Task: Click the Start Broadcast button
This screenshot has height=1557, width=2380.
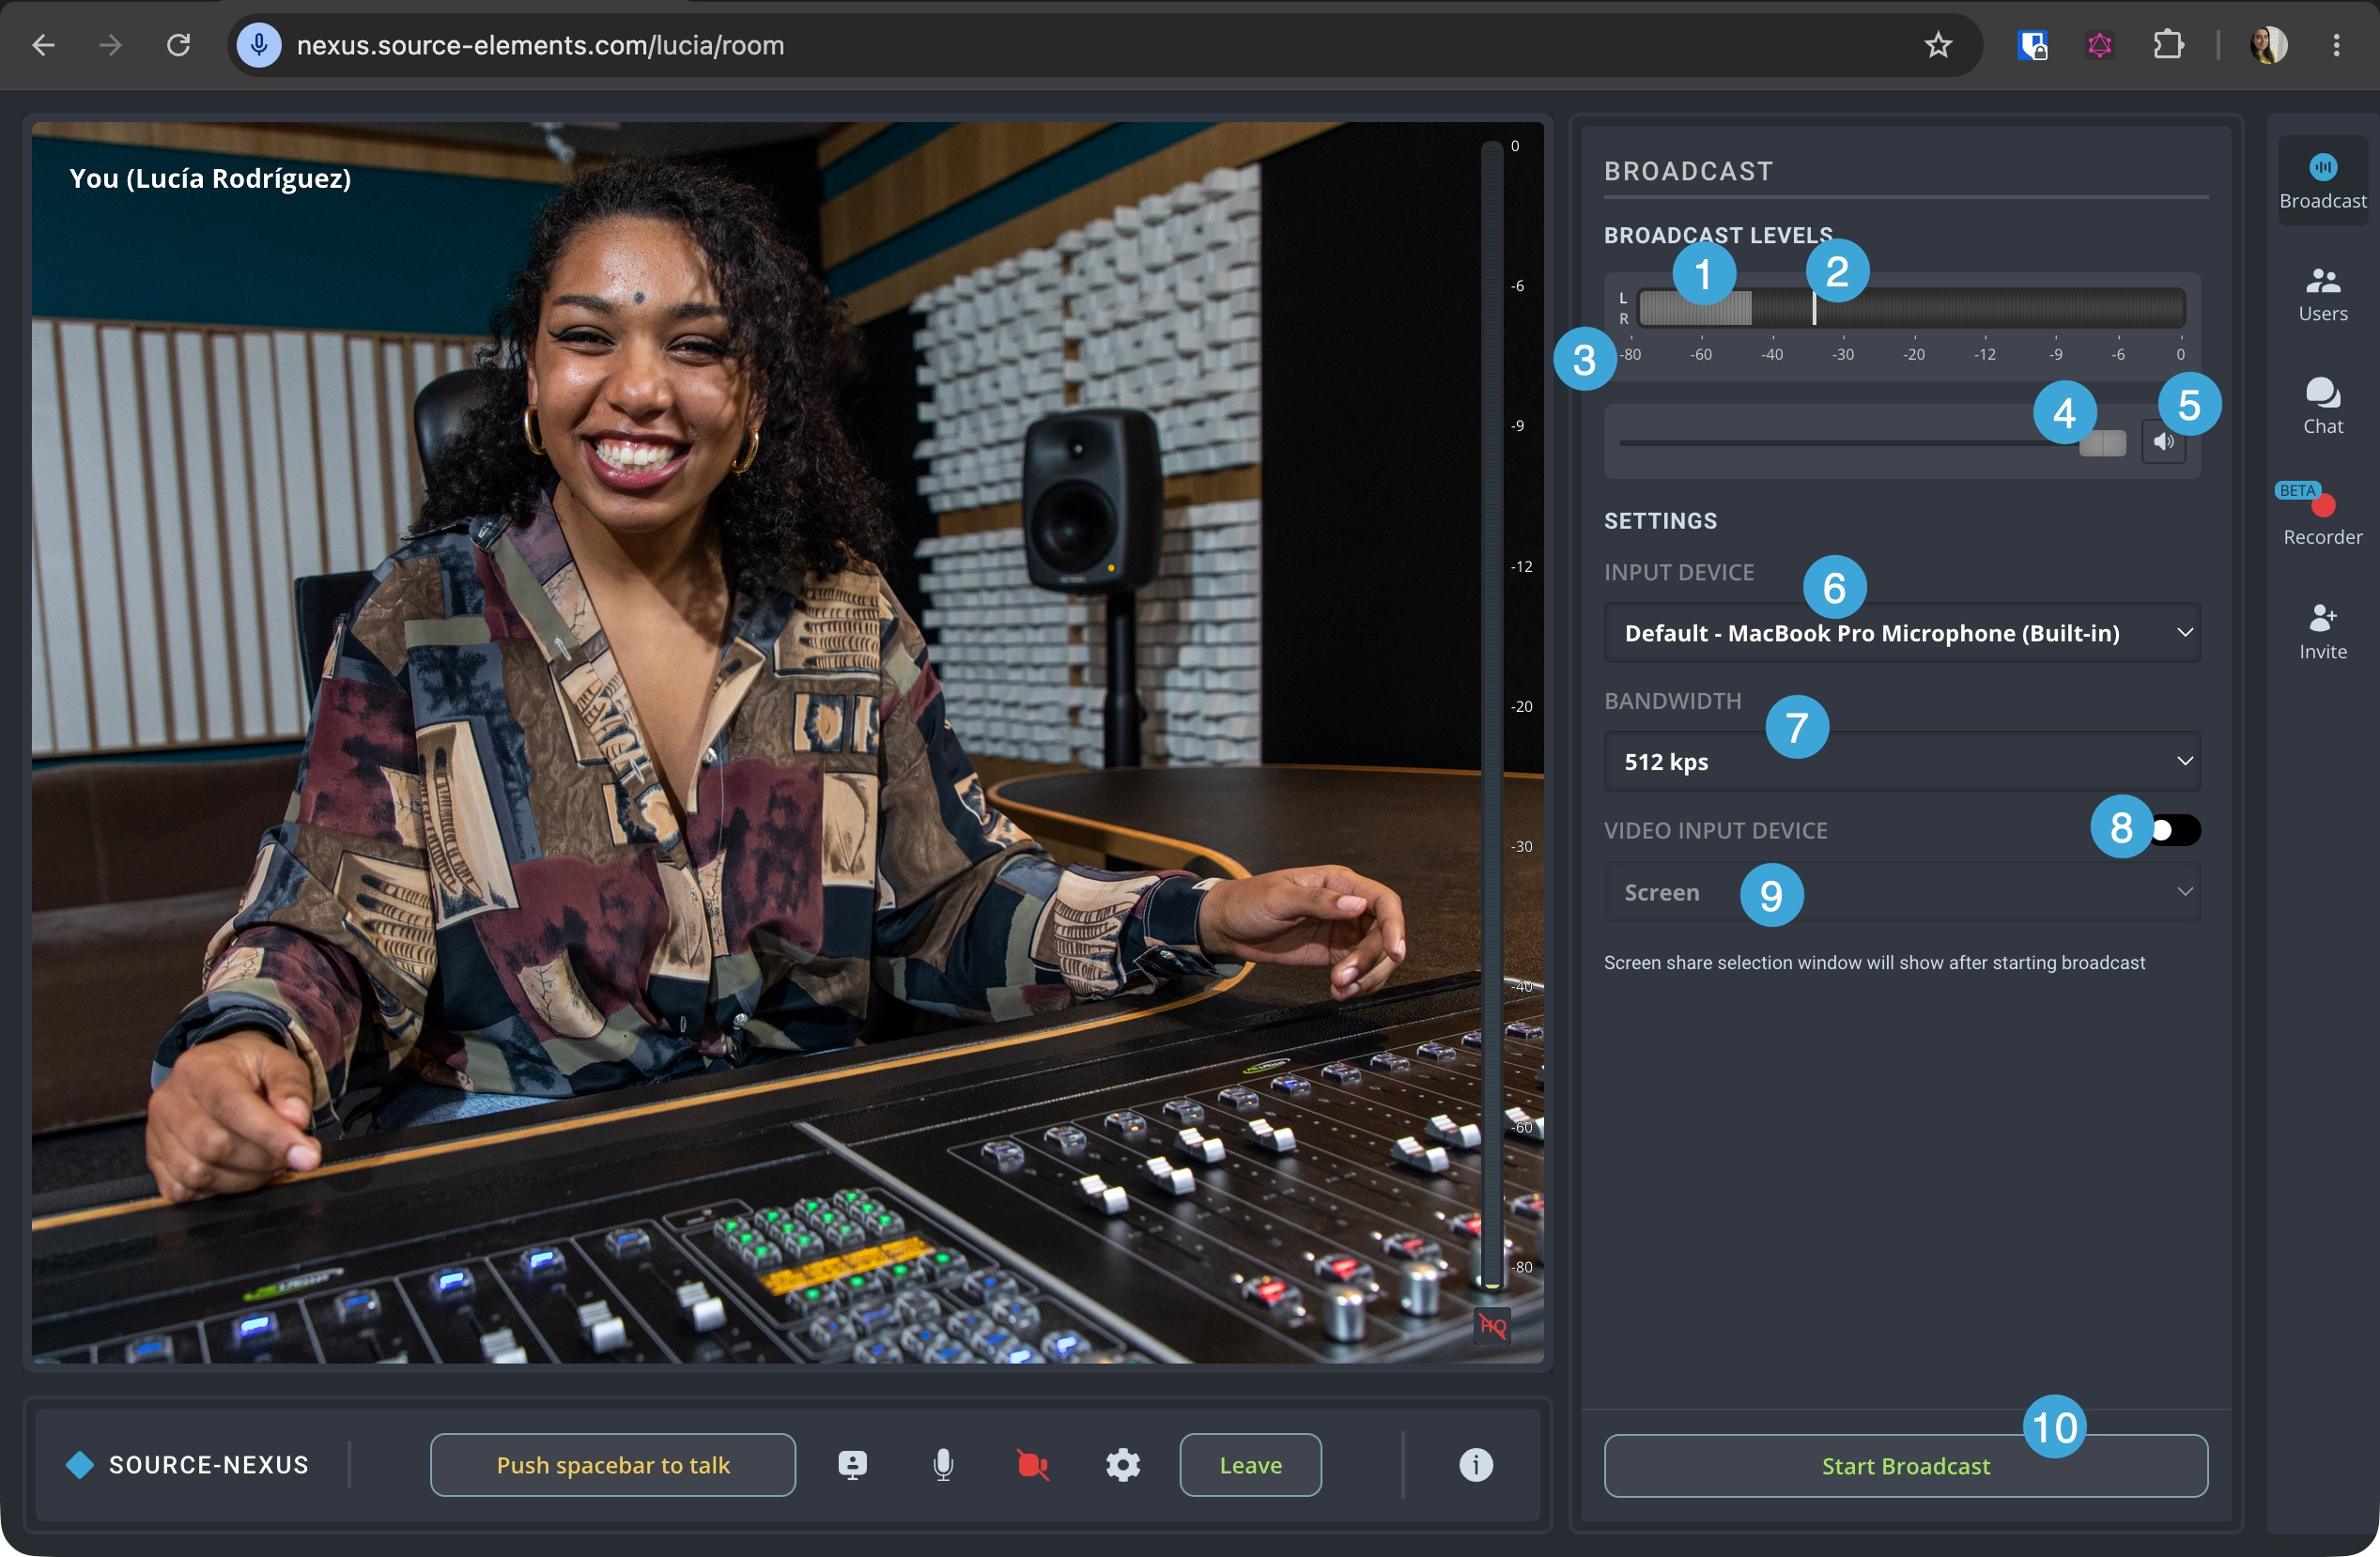Action: point(1905,1465)
